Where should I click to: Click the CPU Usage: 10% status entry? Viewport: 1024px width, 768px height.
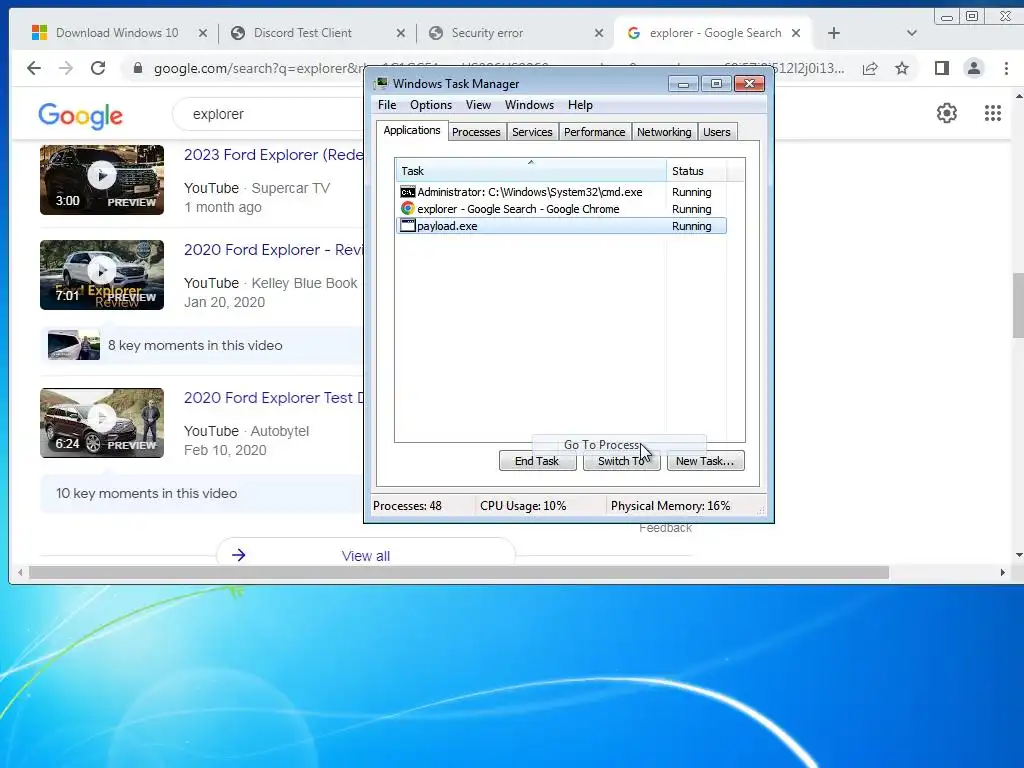click(523, 506)
